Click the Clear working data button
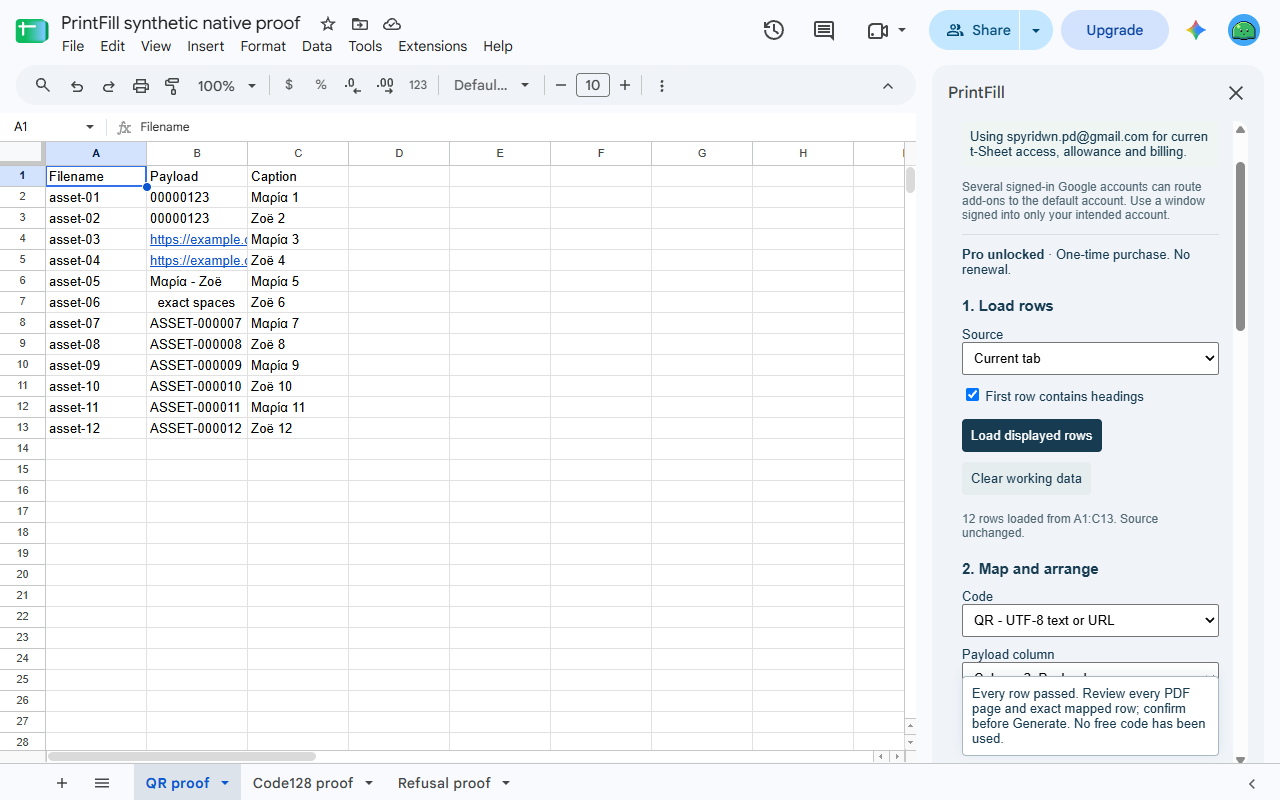The image size is (1280, 800). click(1026, 478)
